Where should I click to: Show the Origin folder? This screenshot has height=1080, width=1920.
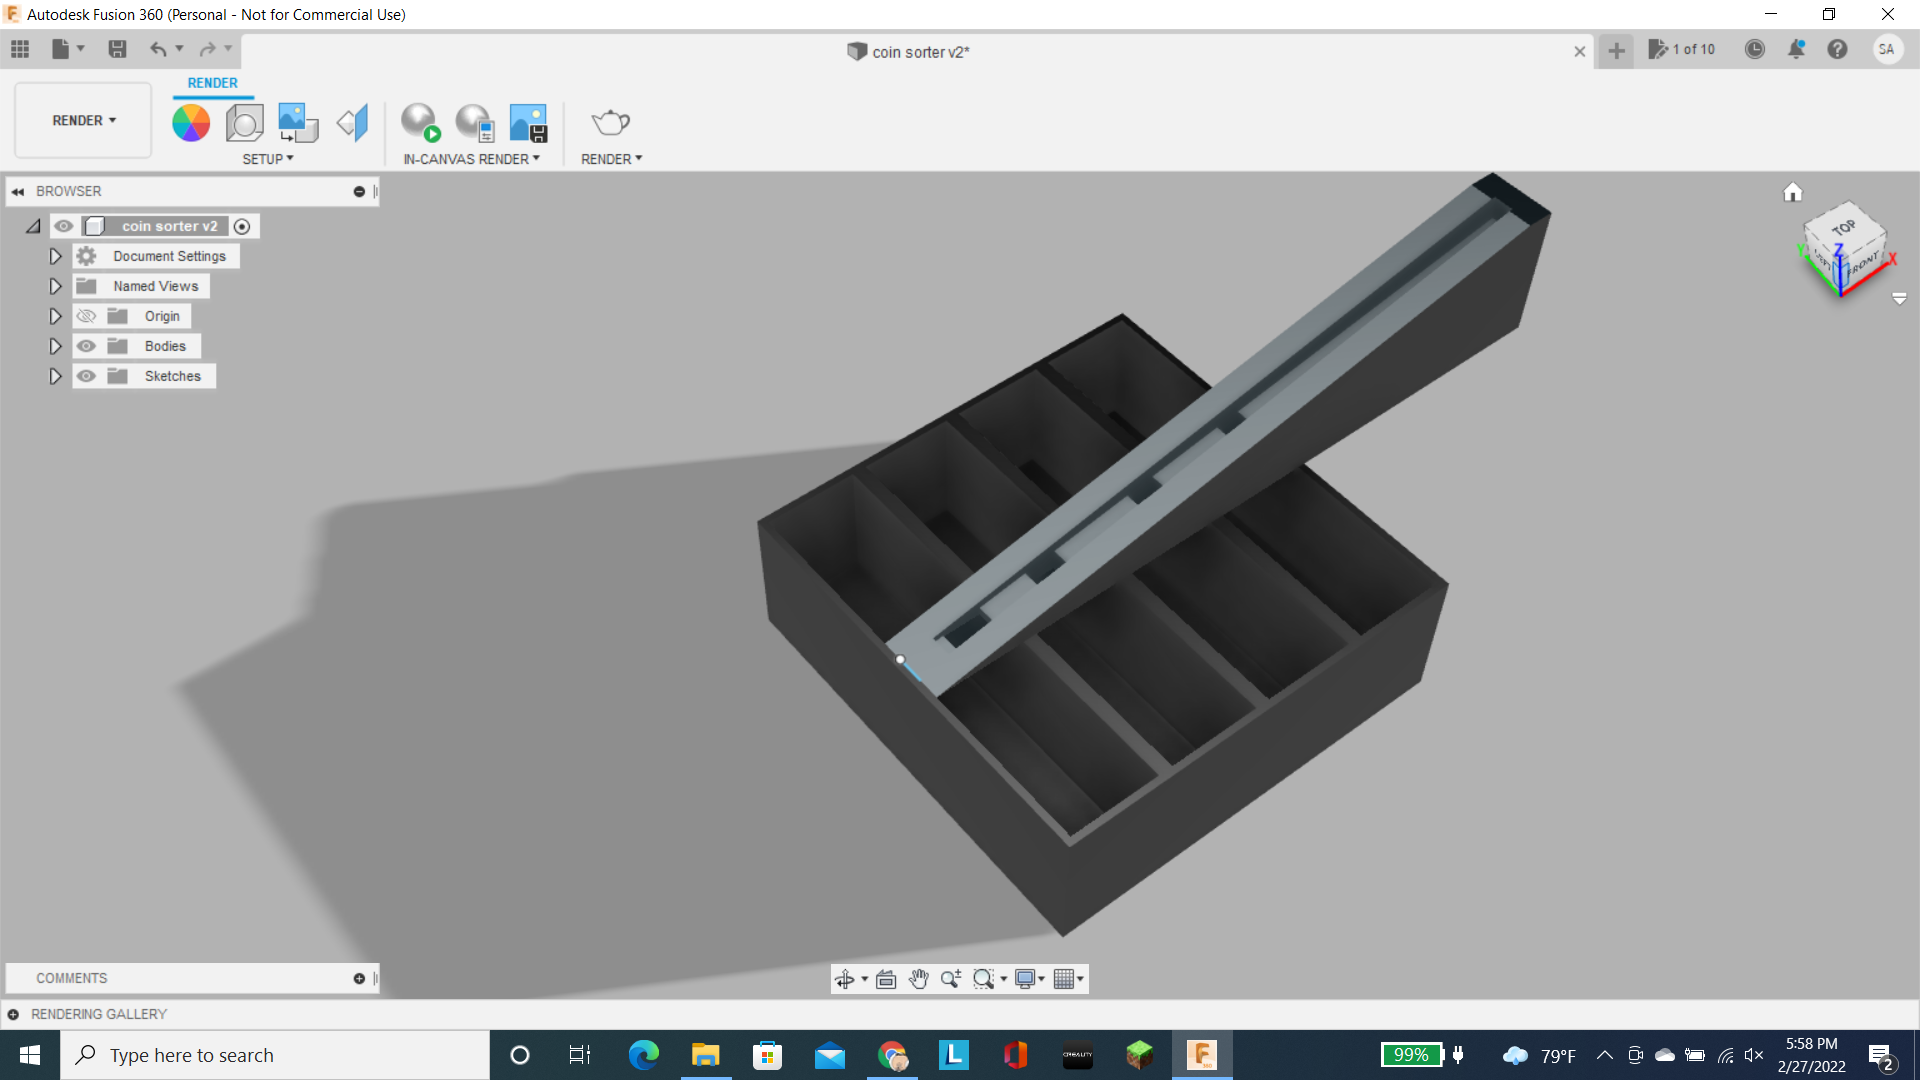(x=87, y=316)
